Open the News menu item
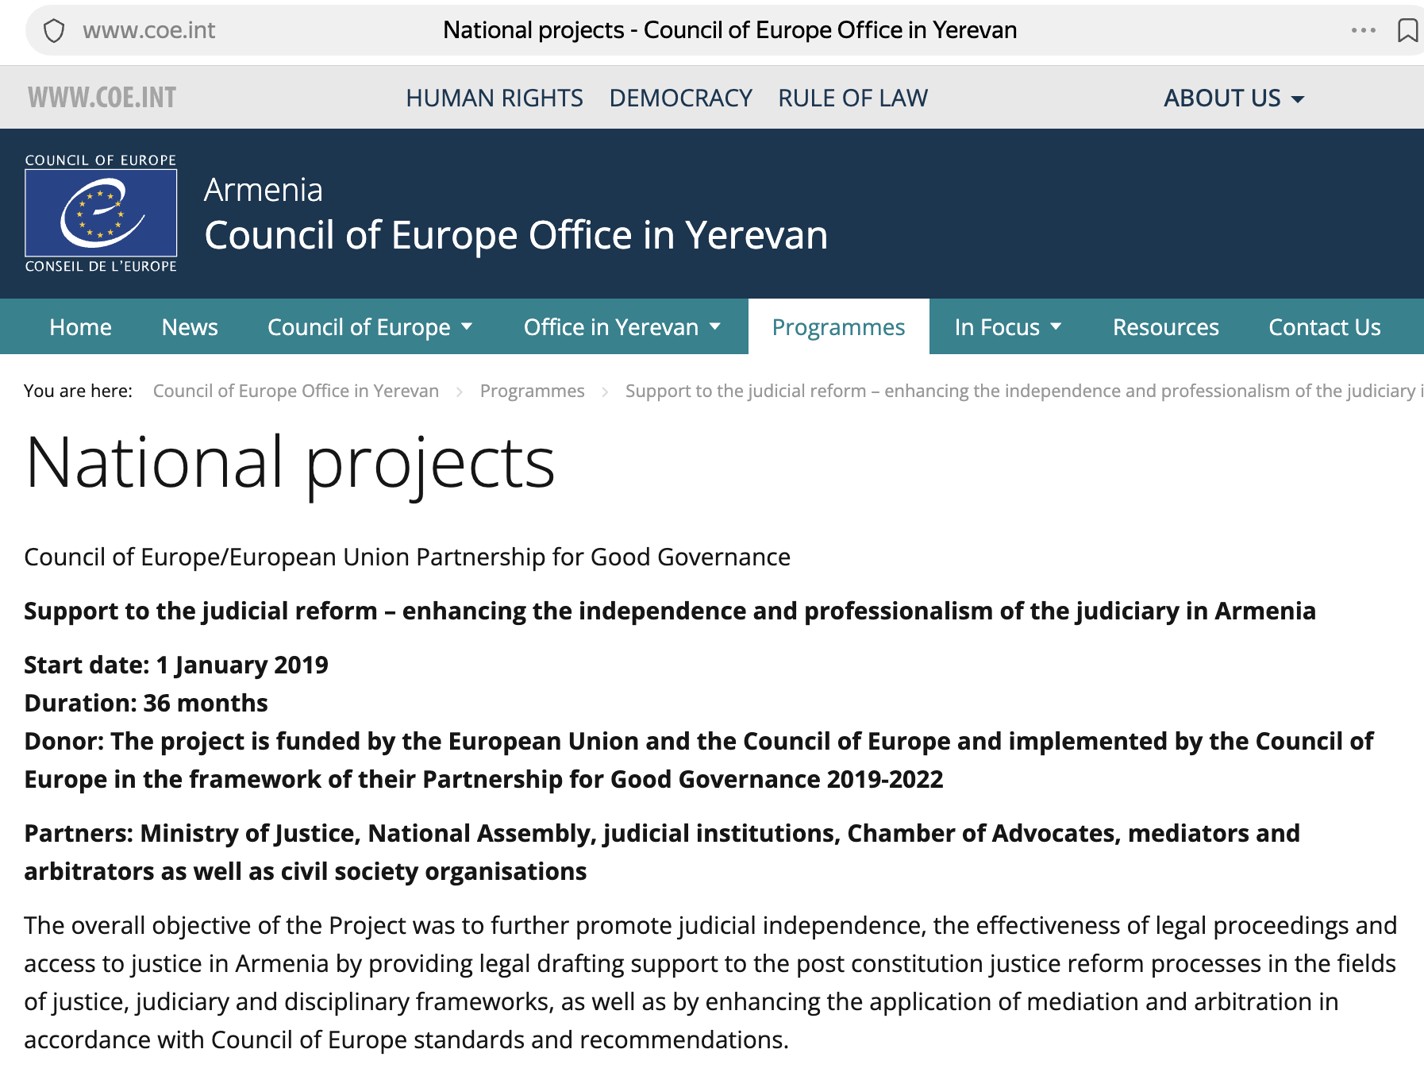The image size is (1424, 1080). click(x=189, y=327)
